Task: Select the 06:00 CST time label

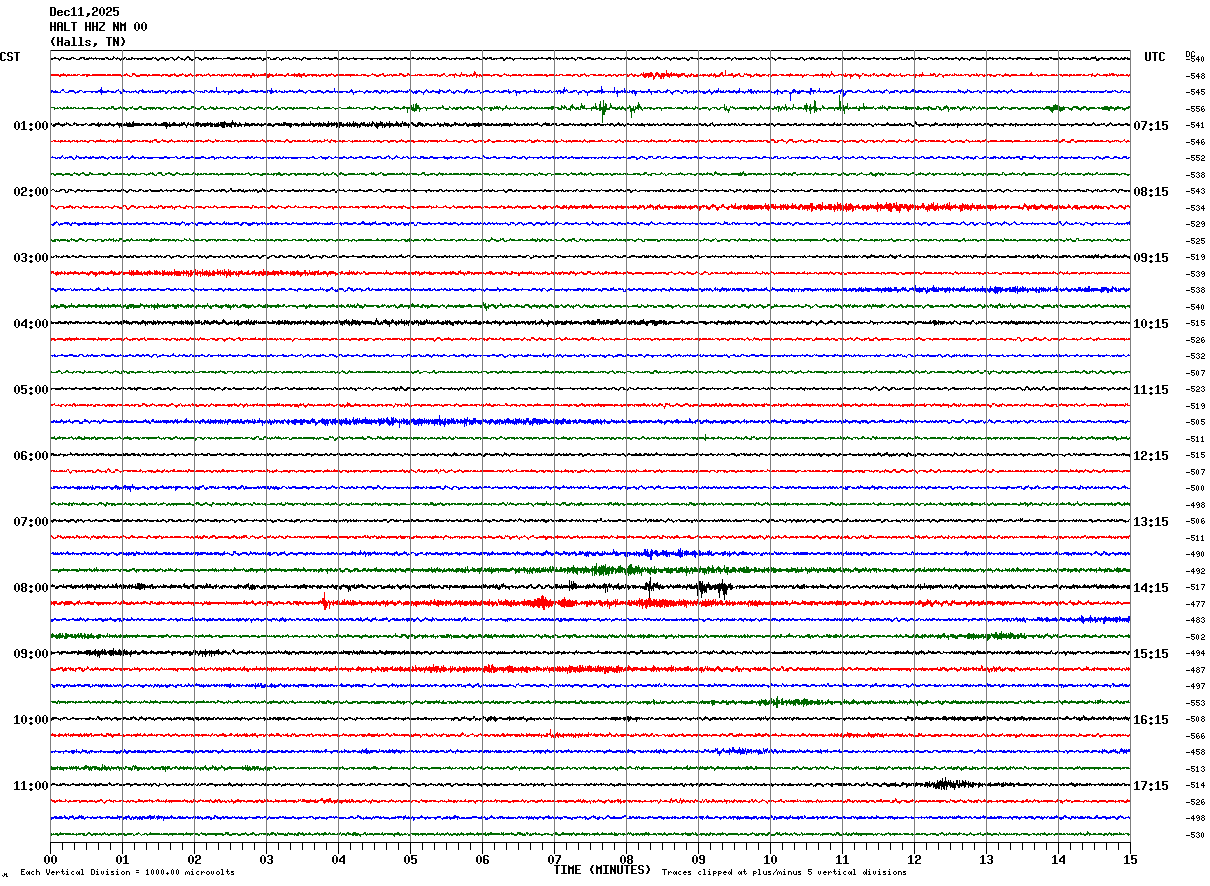Action: pos(31,456)
